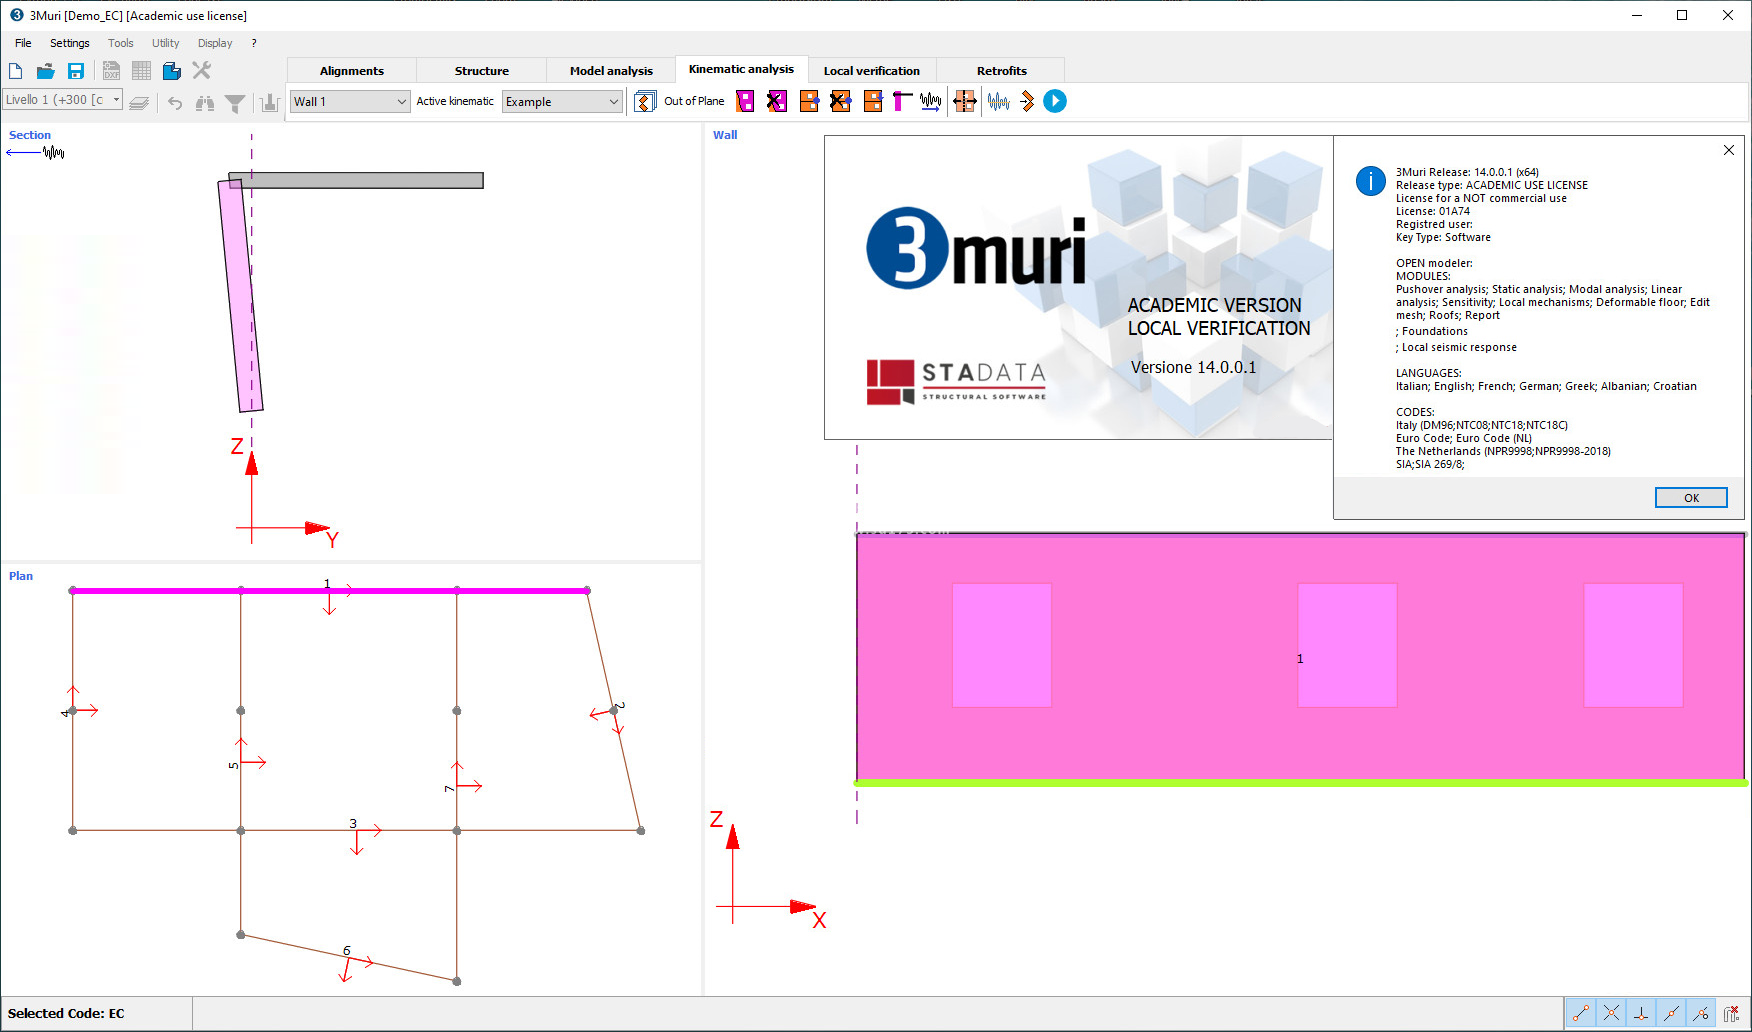1752x1032 pixels.
Task: Click the grey column base icon
Action: [268, 102]
